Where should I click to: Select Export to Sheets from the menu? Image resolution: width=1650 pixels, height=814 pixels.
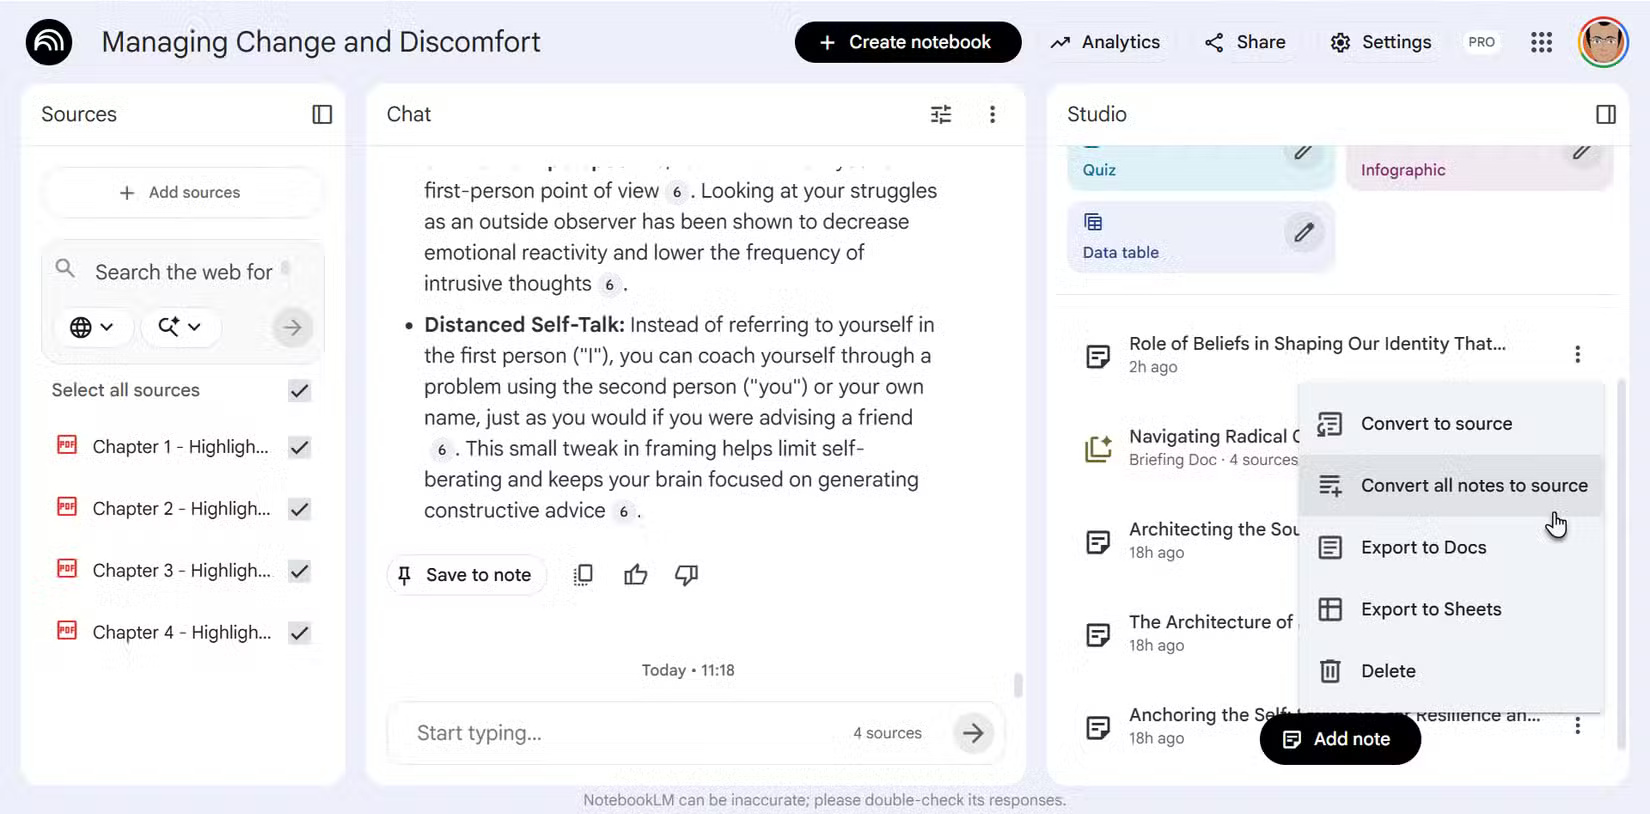(x=1431, y=608)
